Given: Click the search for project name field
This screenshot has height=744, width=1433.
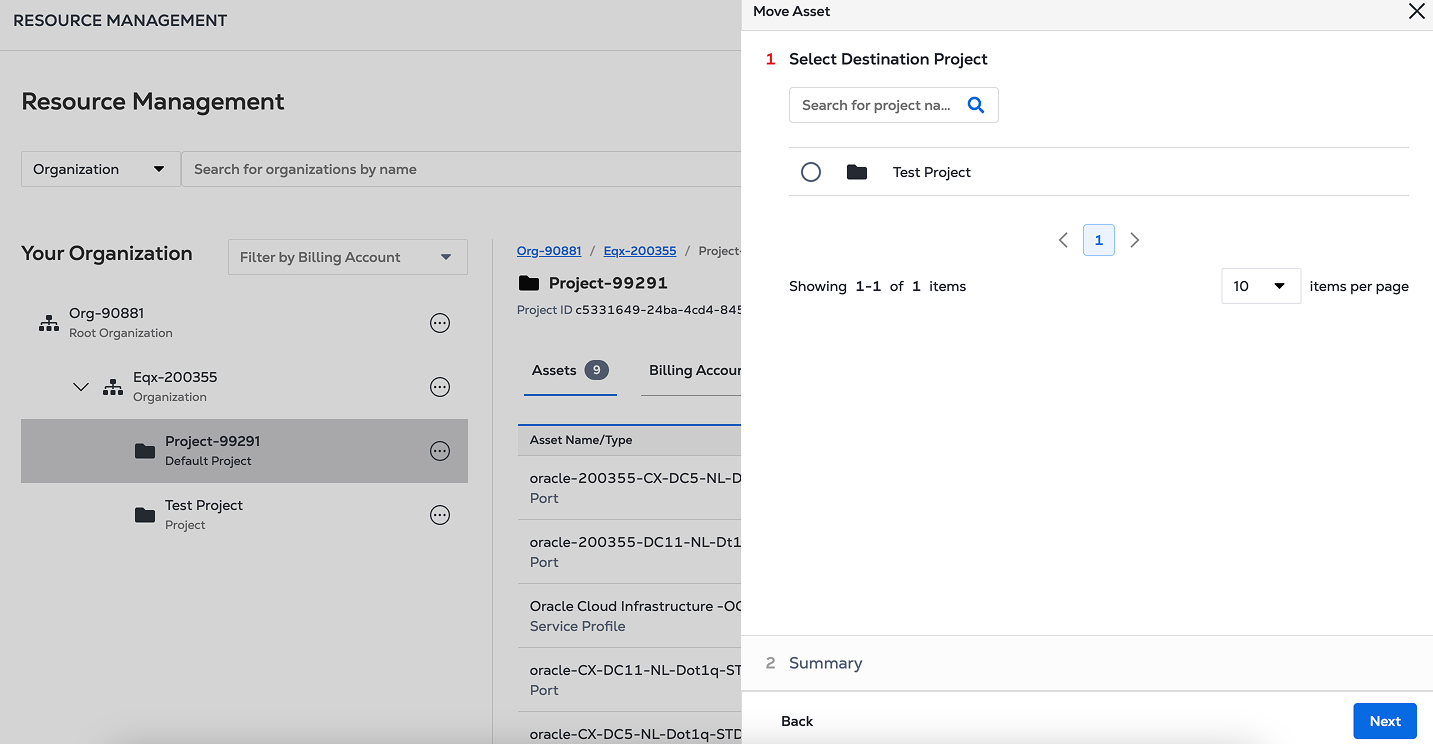Looking at the screenshot, I should pyautogui.click(x=876, y=105).
